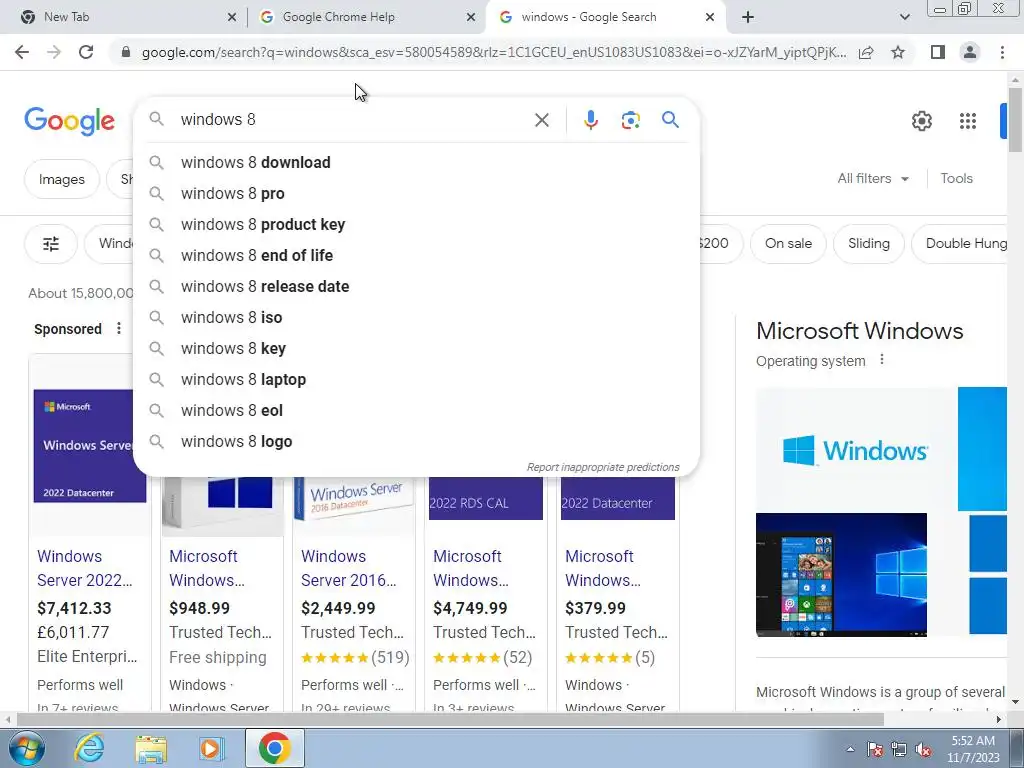Click Report inappropriate predictions

tap(603, 467)
